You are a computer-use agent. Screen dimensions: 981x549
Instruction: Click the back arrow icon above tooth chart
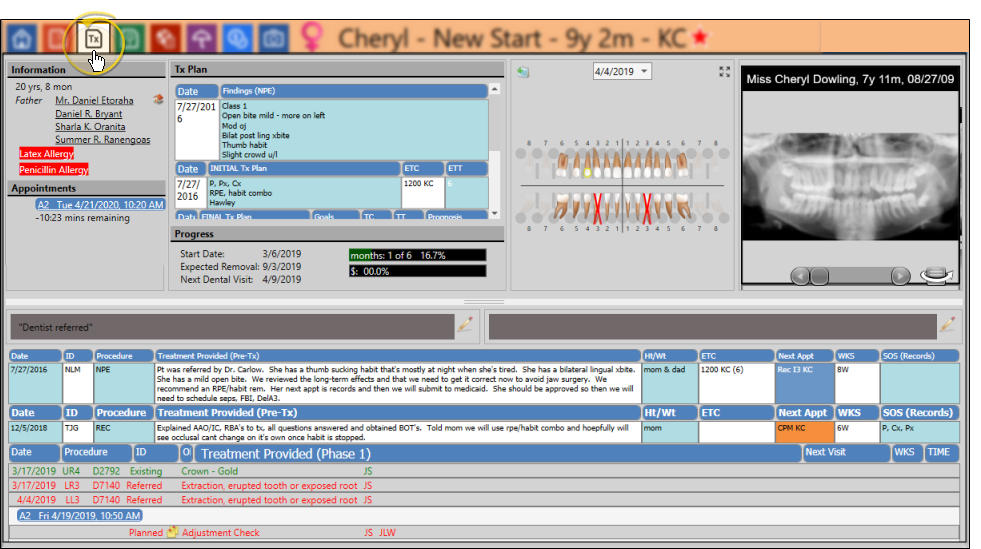[x=523, y=72]
